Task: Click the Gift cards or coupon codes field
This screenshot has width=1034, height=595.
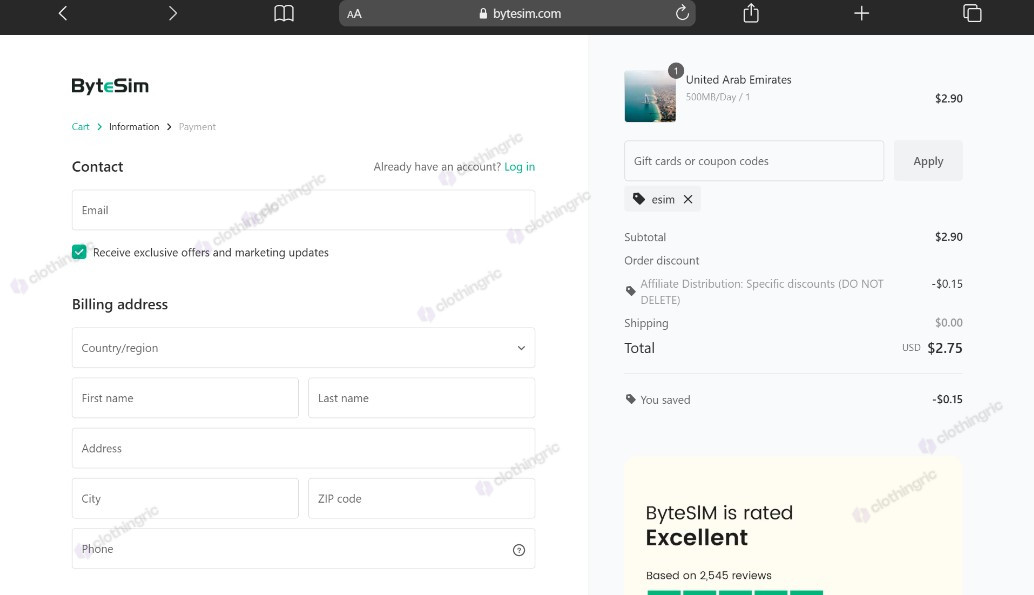Action: tap(754, 161)
